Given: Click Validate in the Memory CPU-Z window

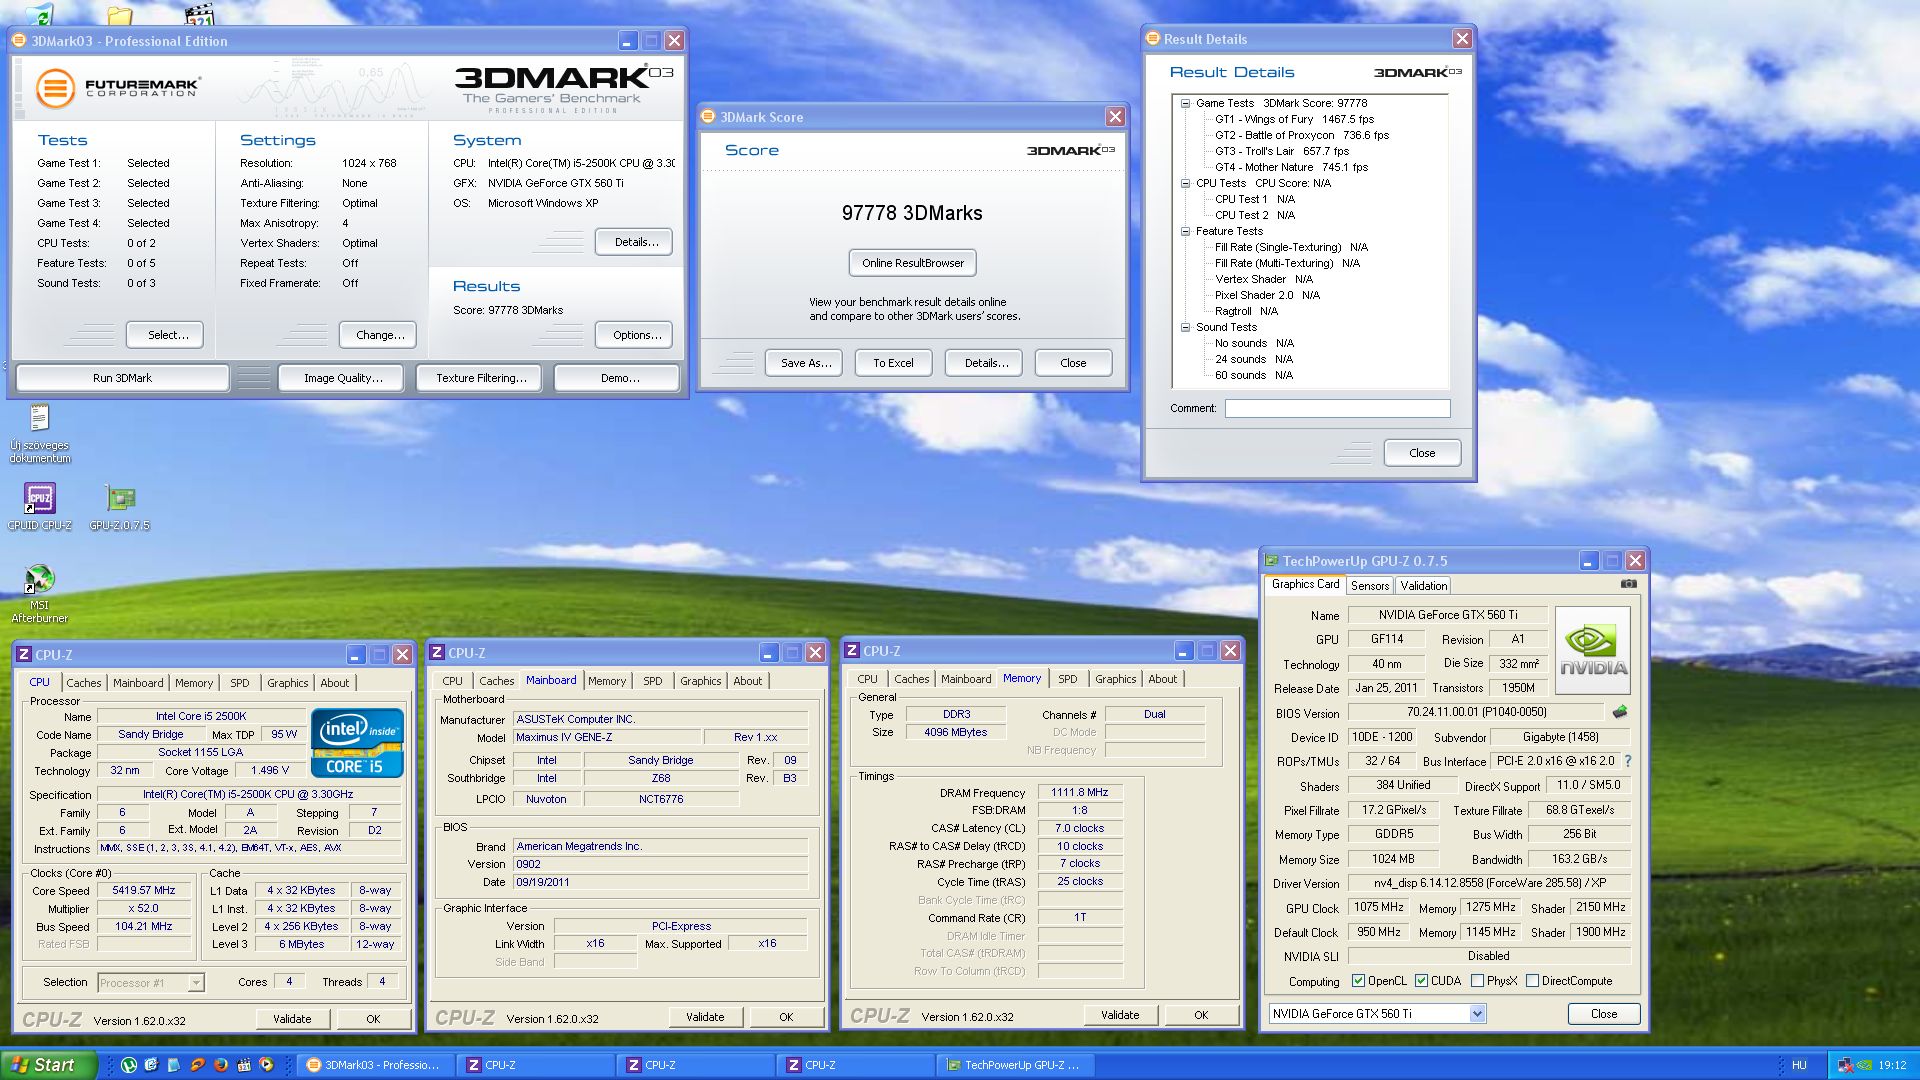Looking at the screenshot, I should tap(1120, 1015).
